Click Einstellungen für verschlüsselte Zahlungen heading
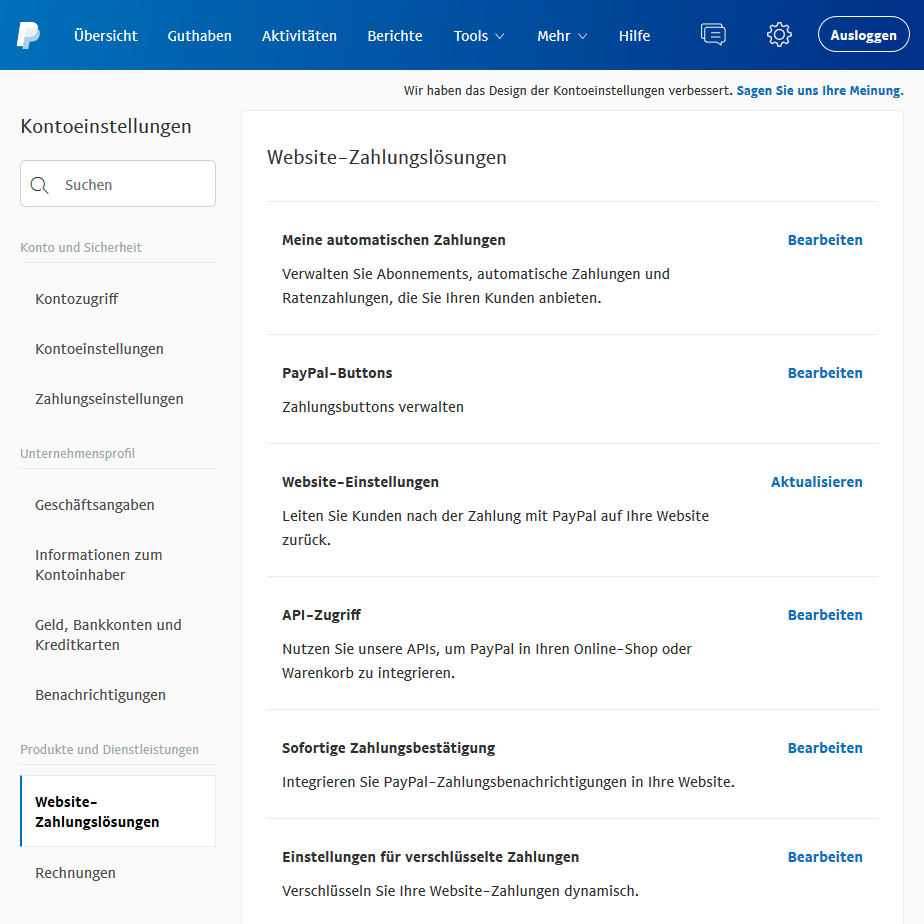The width and height of the screenshot is (924, 924). [430, 857]
